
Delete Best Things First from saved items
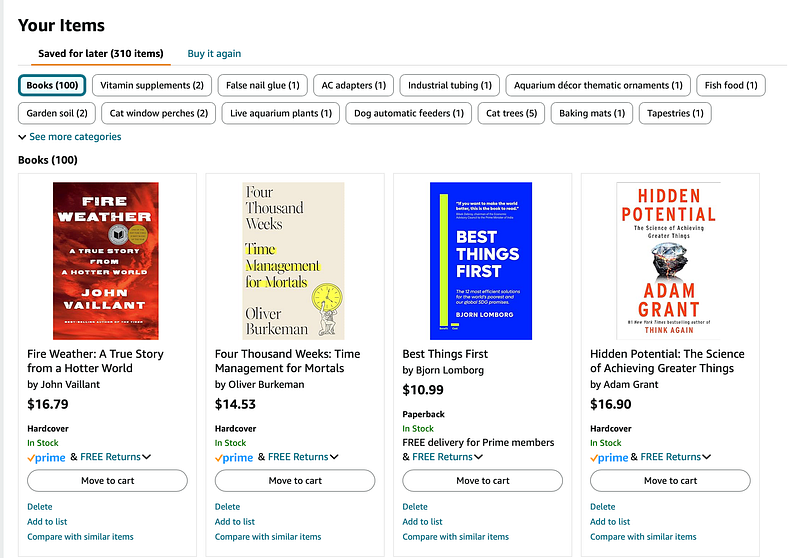pyautogui.click(x=415, y=506)
